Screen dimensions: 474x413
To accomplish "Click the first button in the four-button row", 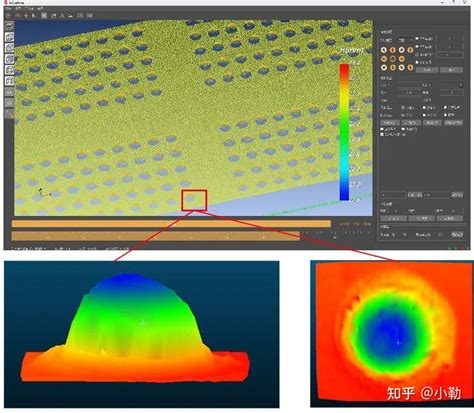I will [390, 123].
